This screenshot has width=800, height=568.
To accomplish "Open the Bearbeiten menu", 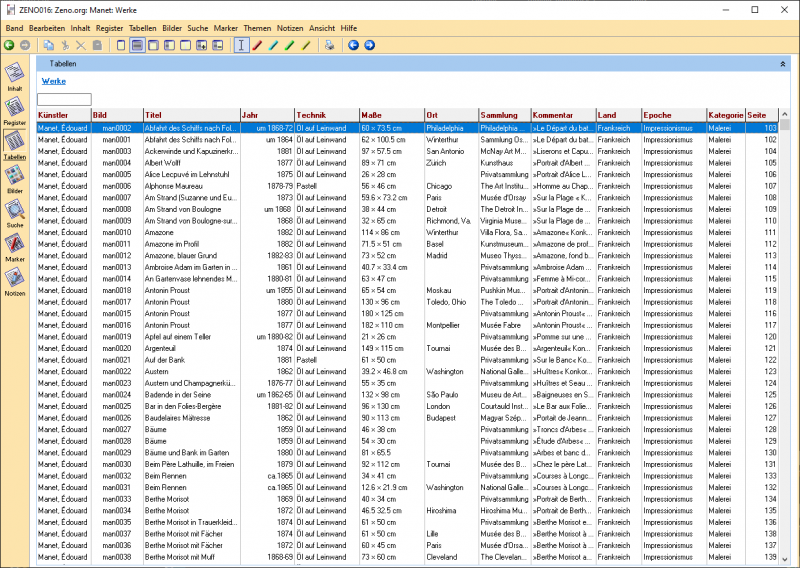I will coord(46,29).
